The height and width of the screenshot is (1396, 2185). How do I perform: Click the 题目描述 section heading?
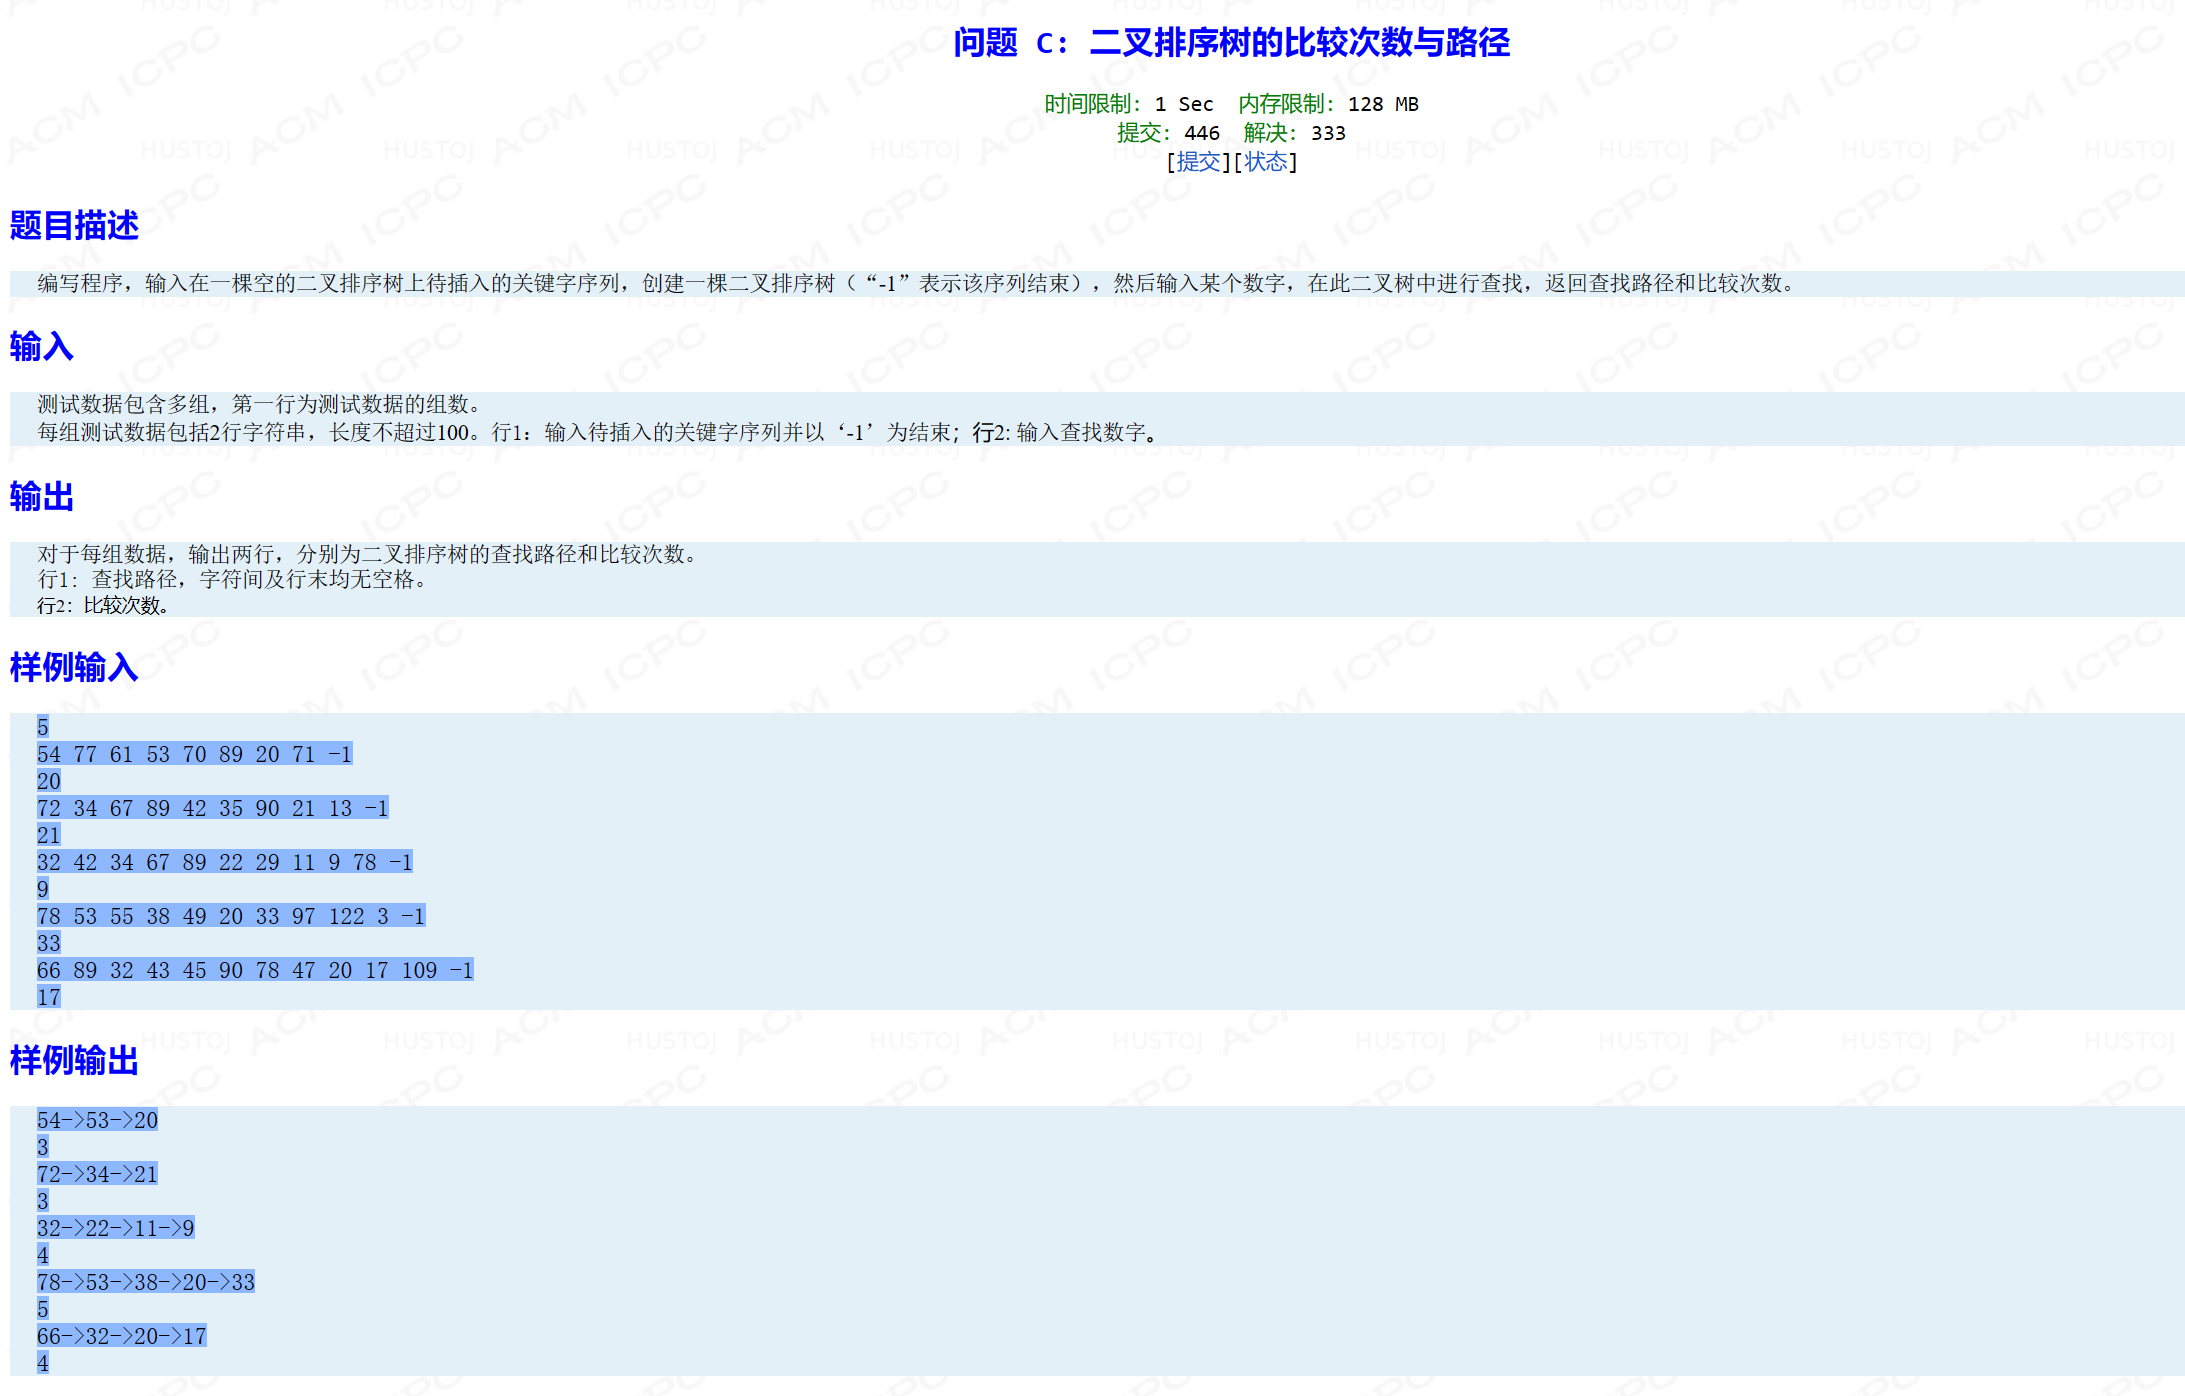(74, 226)
